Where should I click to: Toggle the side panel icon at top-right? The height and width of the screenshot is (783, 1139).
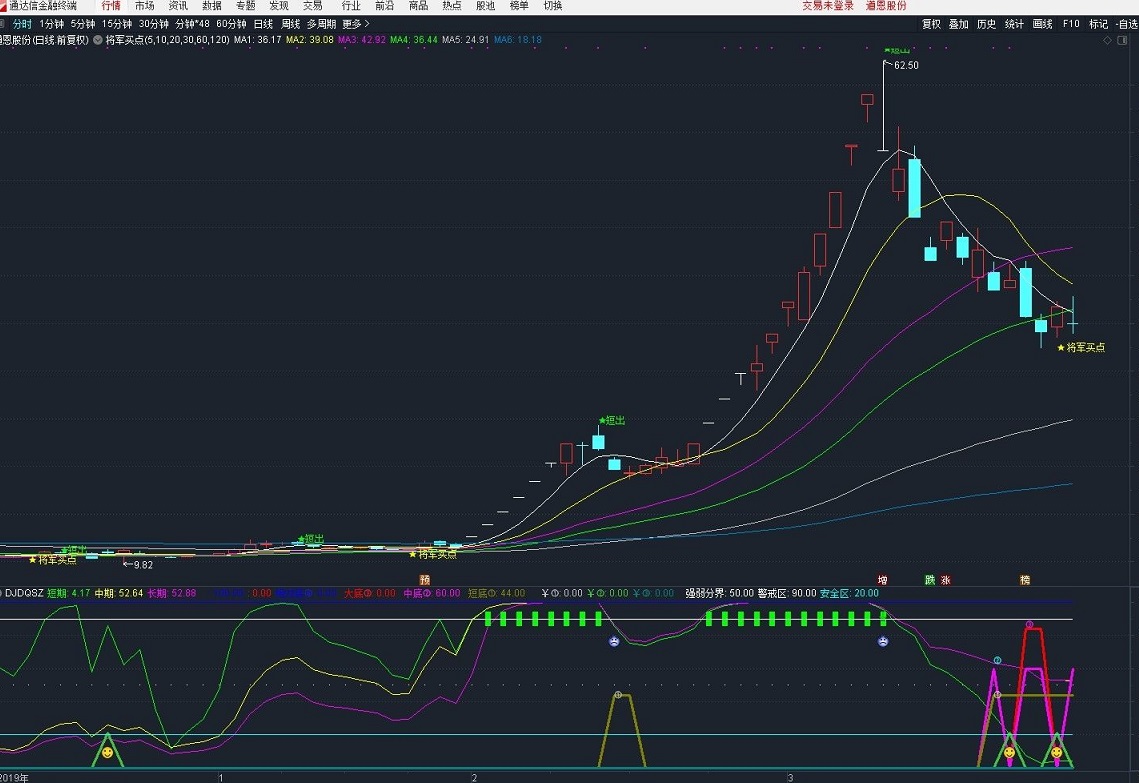pyautogui.click(x=1124, y=40)
